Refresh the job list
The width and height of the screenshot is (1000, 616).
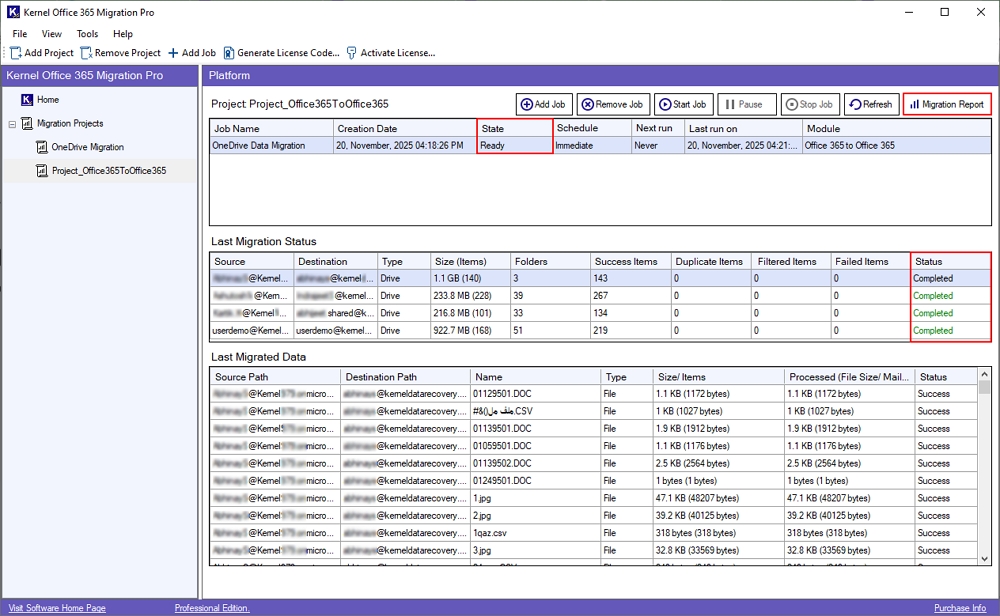coord(870,104)
